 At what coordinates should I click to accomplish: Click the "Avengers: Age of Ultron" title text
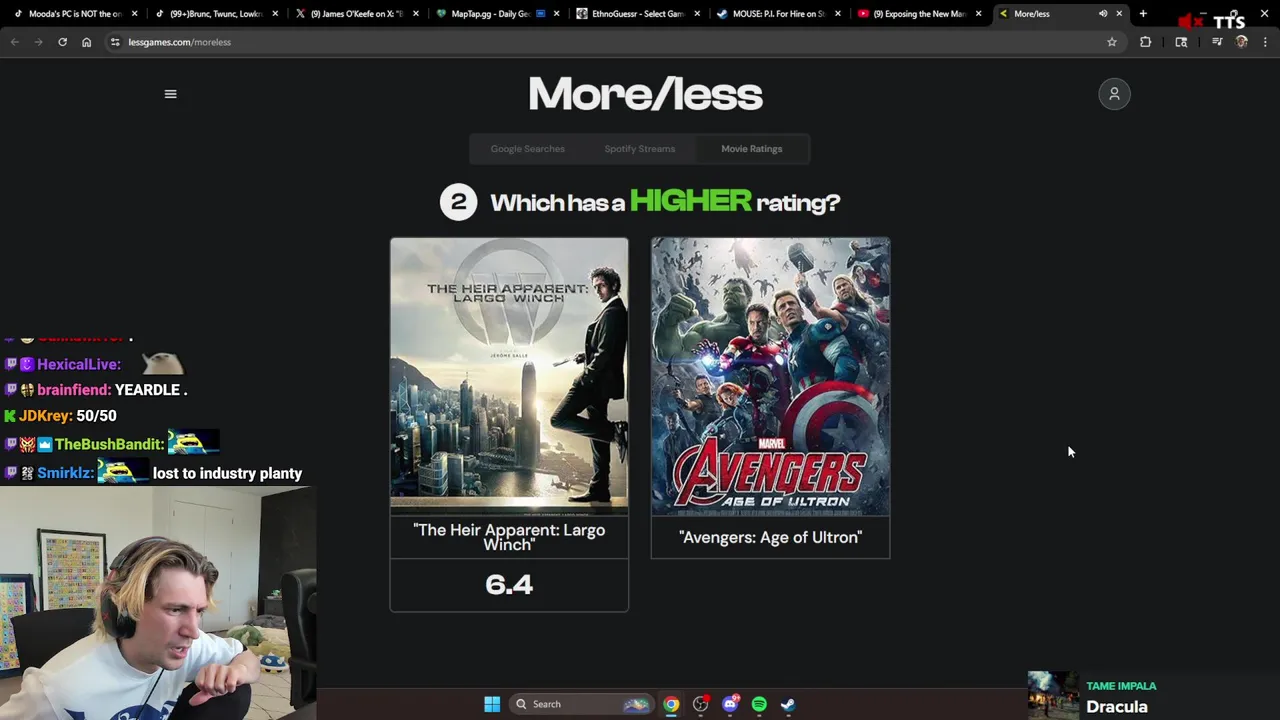(770, 538)
